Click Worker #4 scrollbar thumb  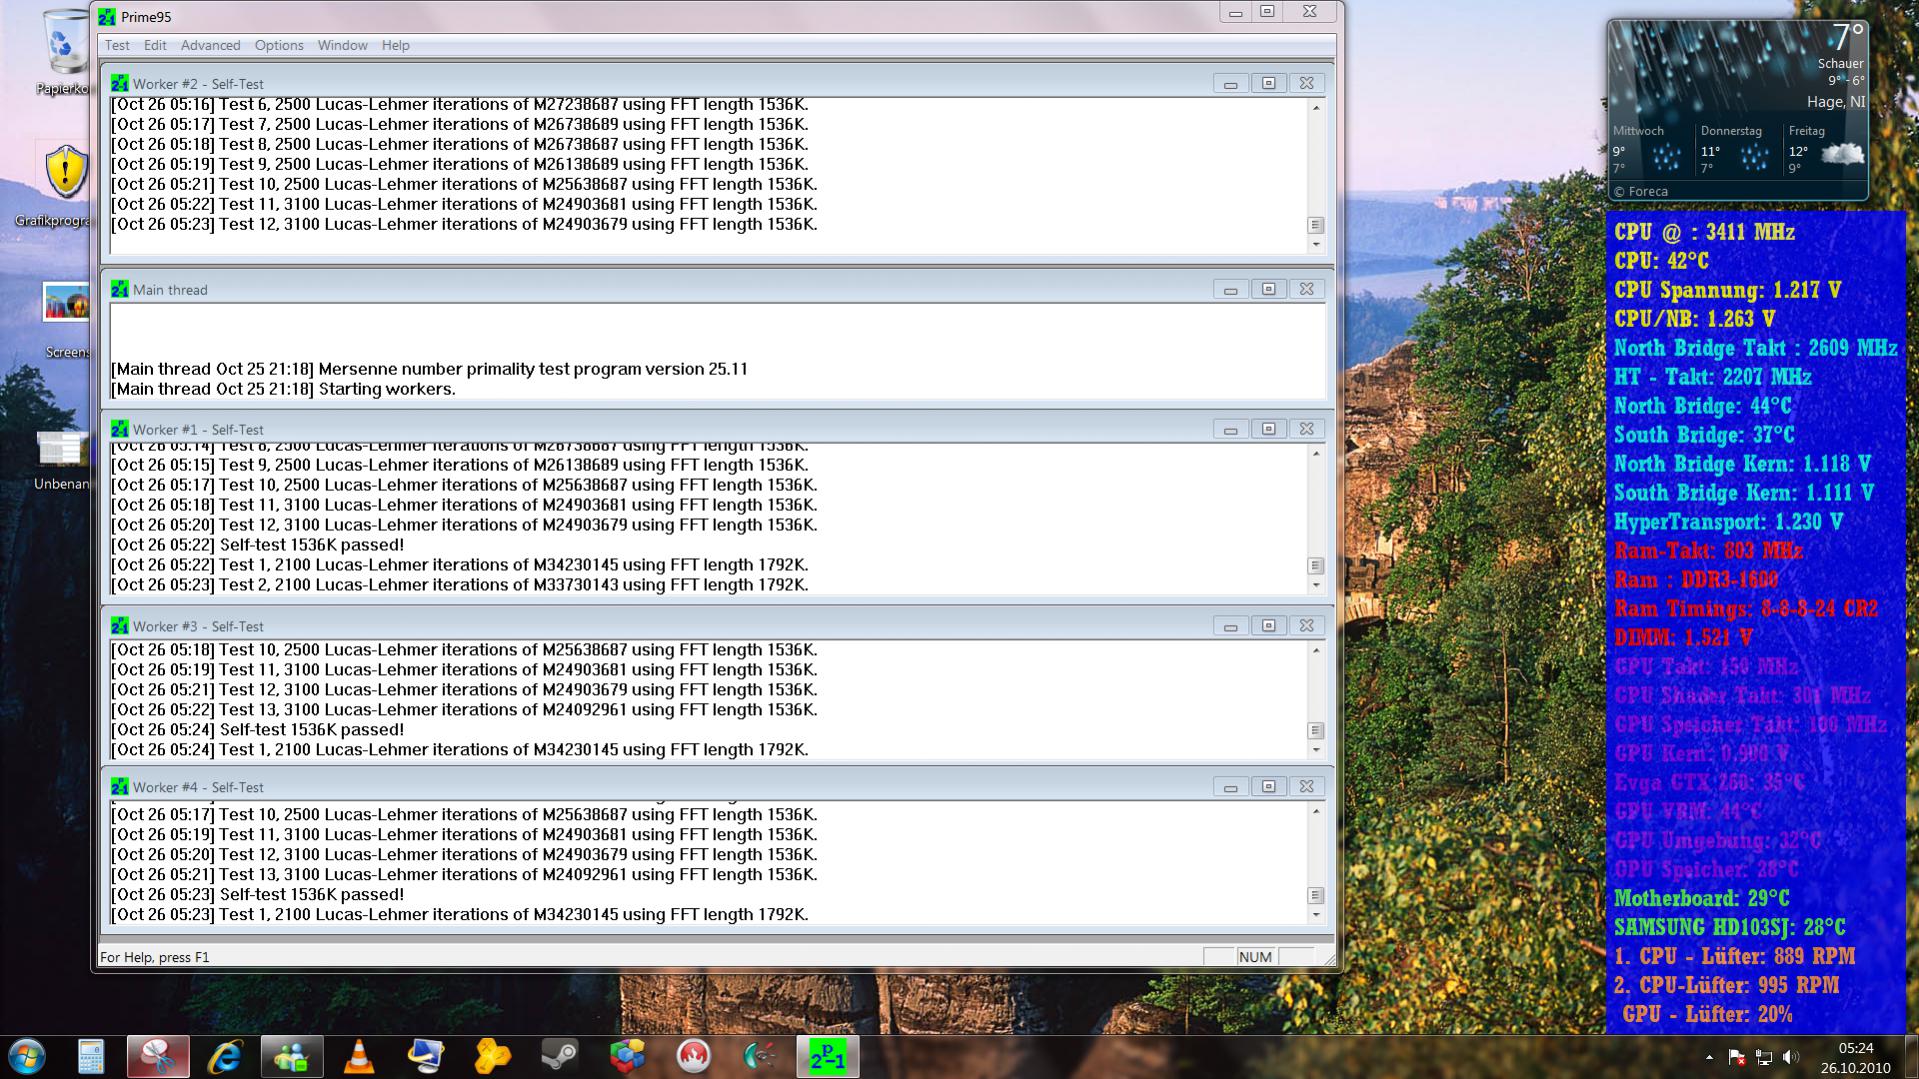tap(1316, 896)
